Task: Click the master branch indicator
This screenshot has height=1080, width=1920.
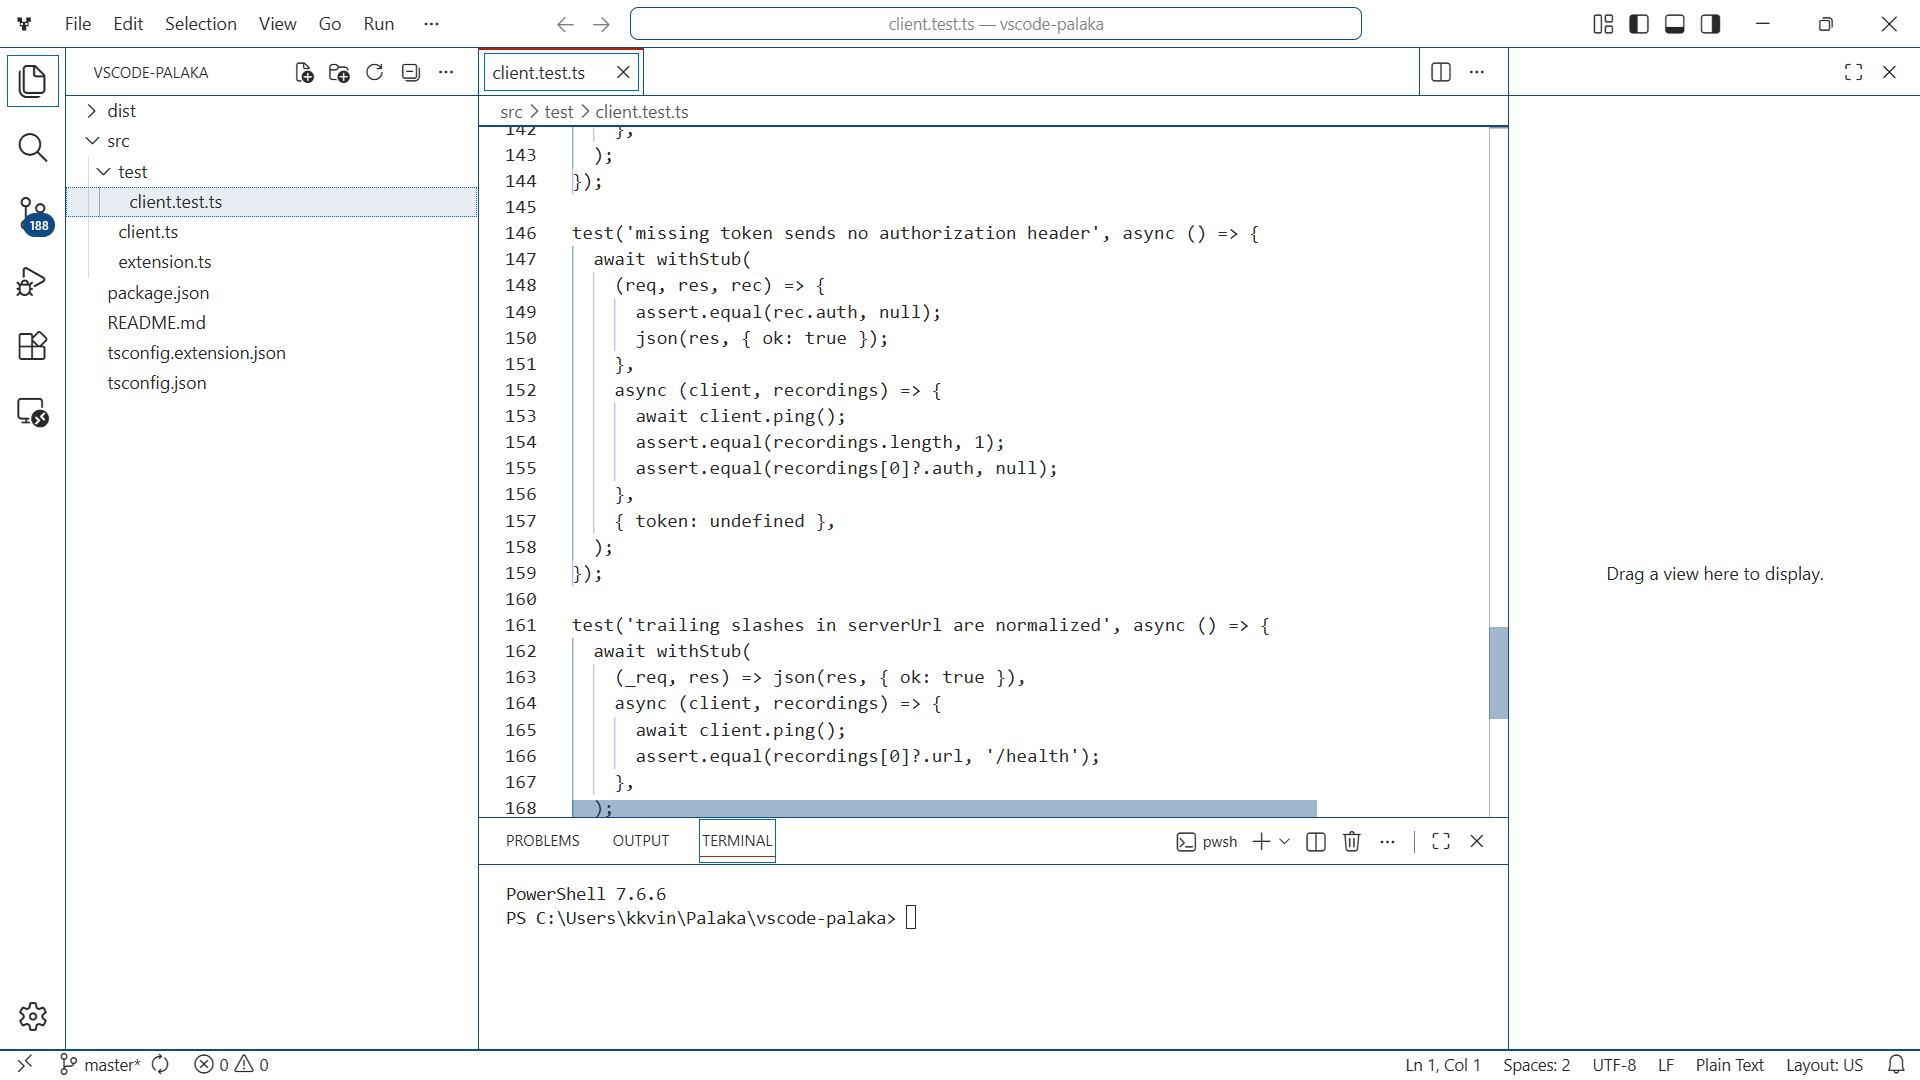Action: click(x=101, y=1065)
